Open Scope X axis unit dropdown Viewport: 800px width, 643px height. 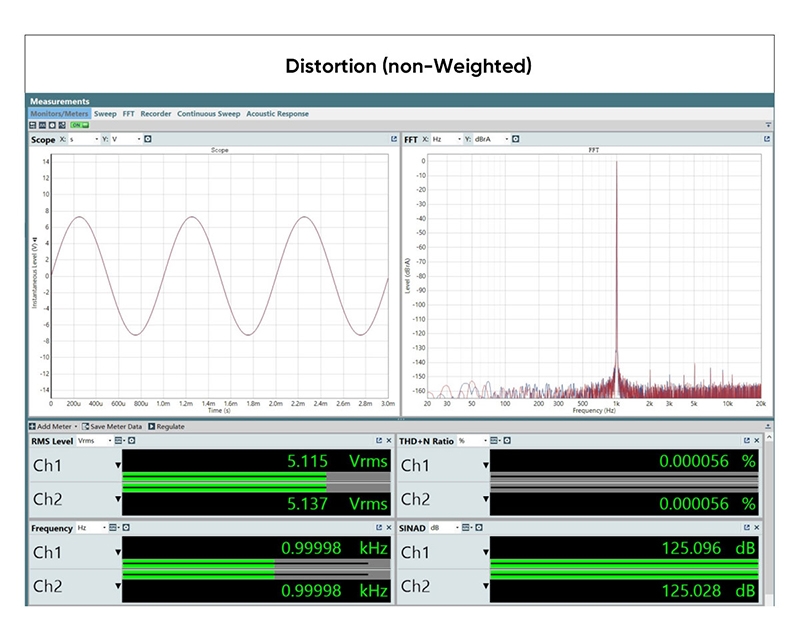tap(84, 139)
